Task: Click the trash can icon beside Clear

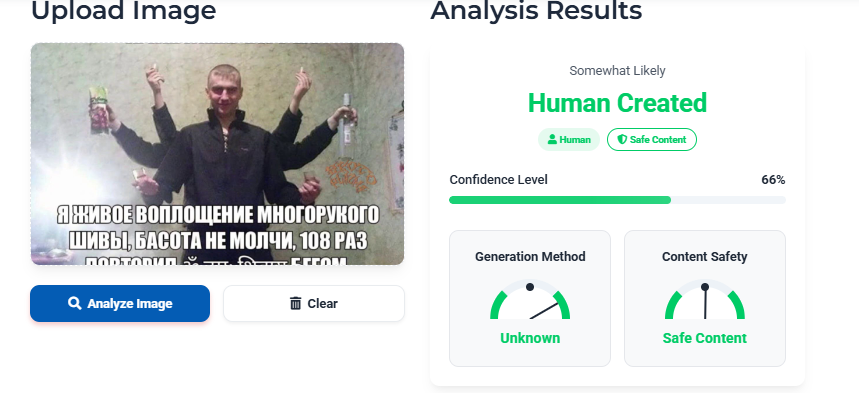Action: 295,303
